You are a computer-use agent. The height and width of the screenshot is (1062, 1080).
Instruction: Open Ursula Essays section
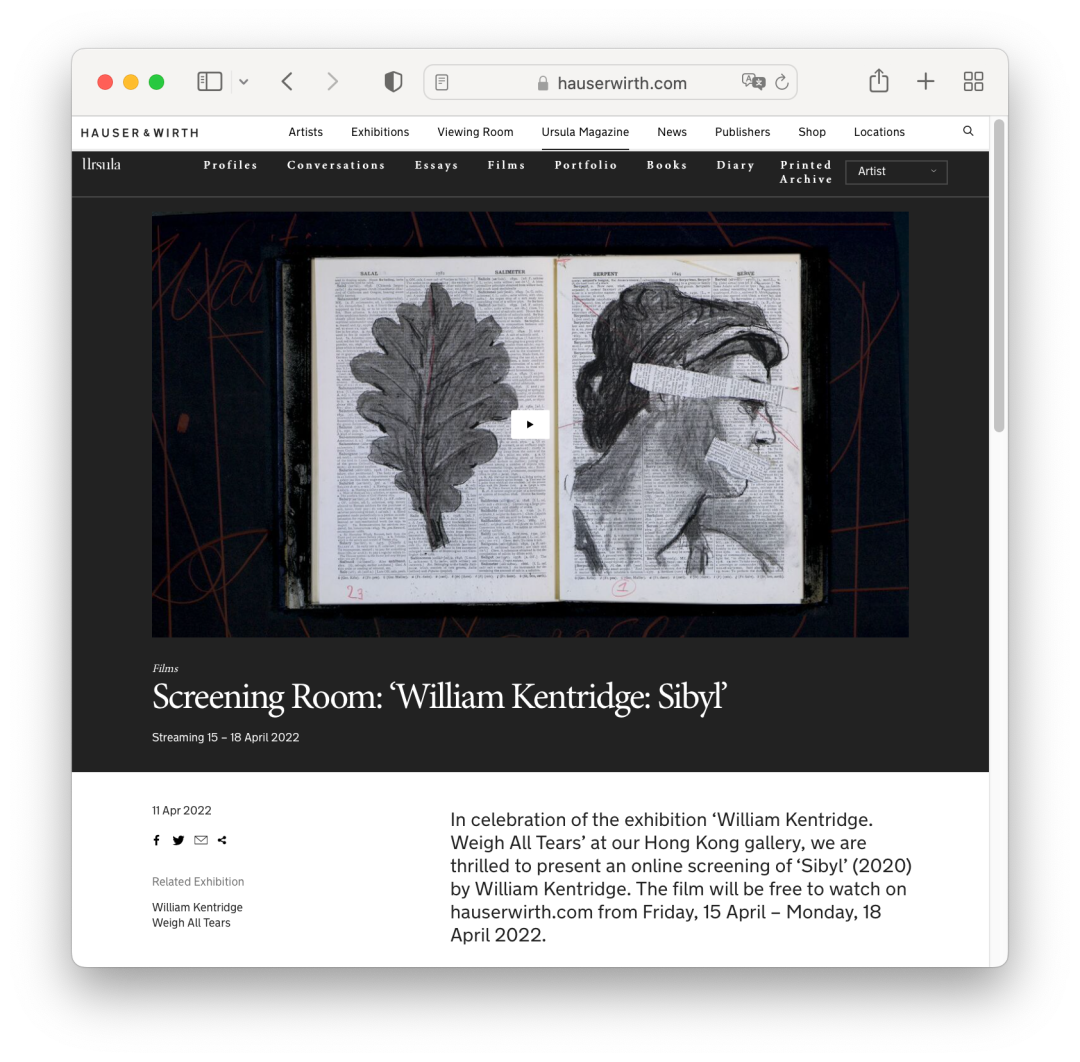[x=436, y=165]
